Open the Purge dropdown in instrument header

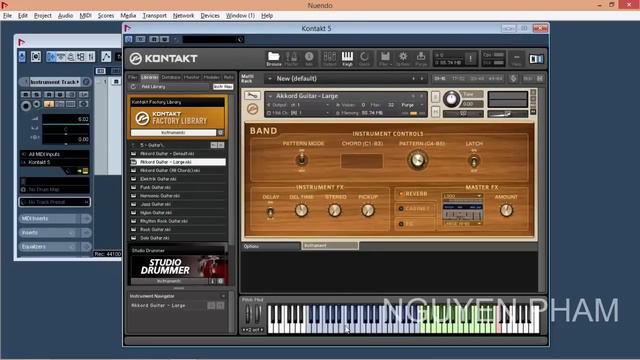coord(411,105)
